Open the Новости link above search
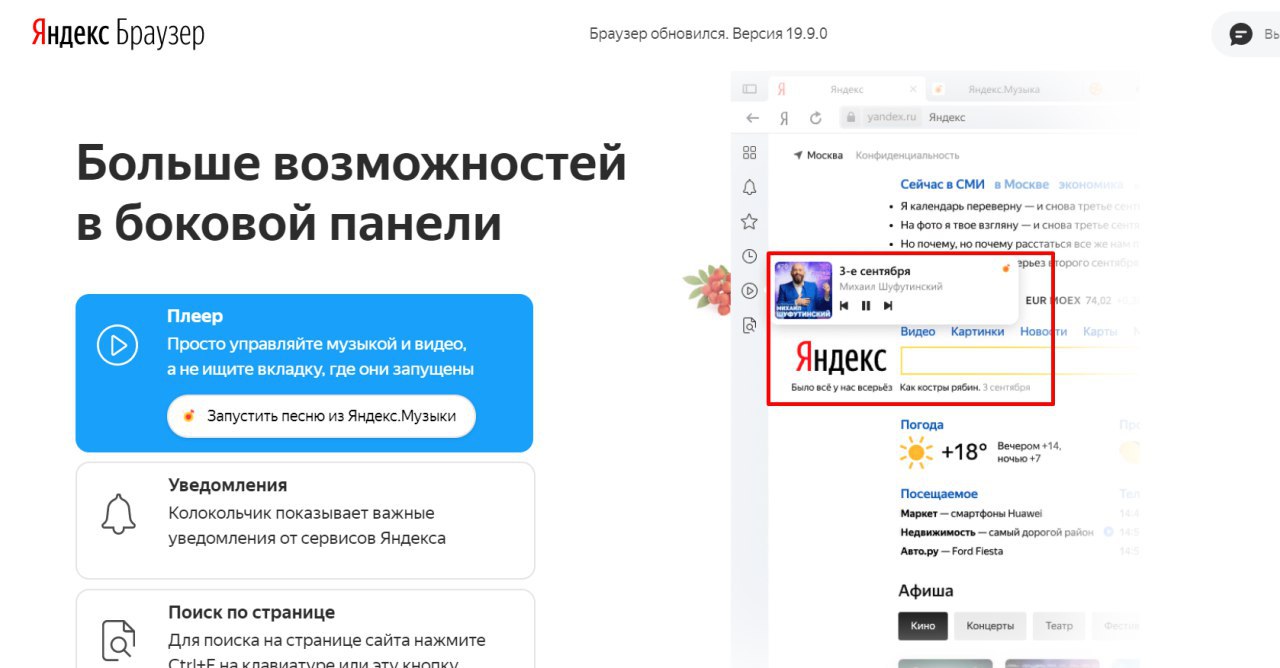This screenshot has width=1280, height=668. [x=1044, y=331]
